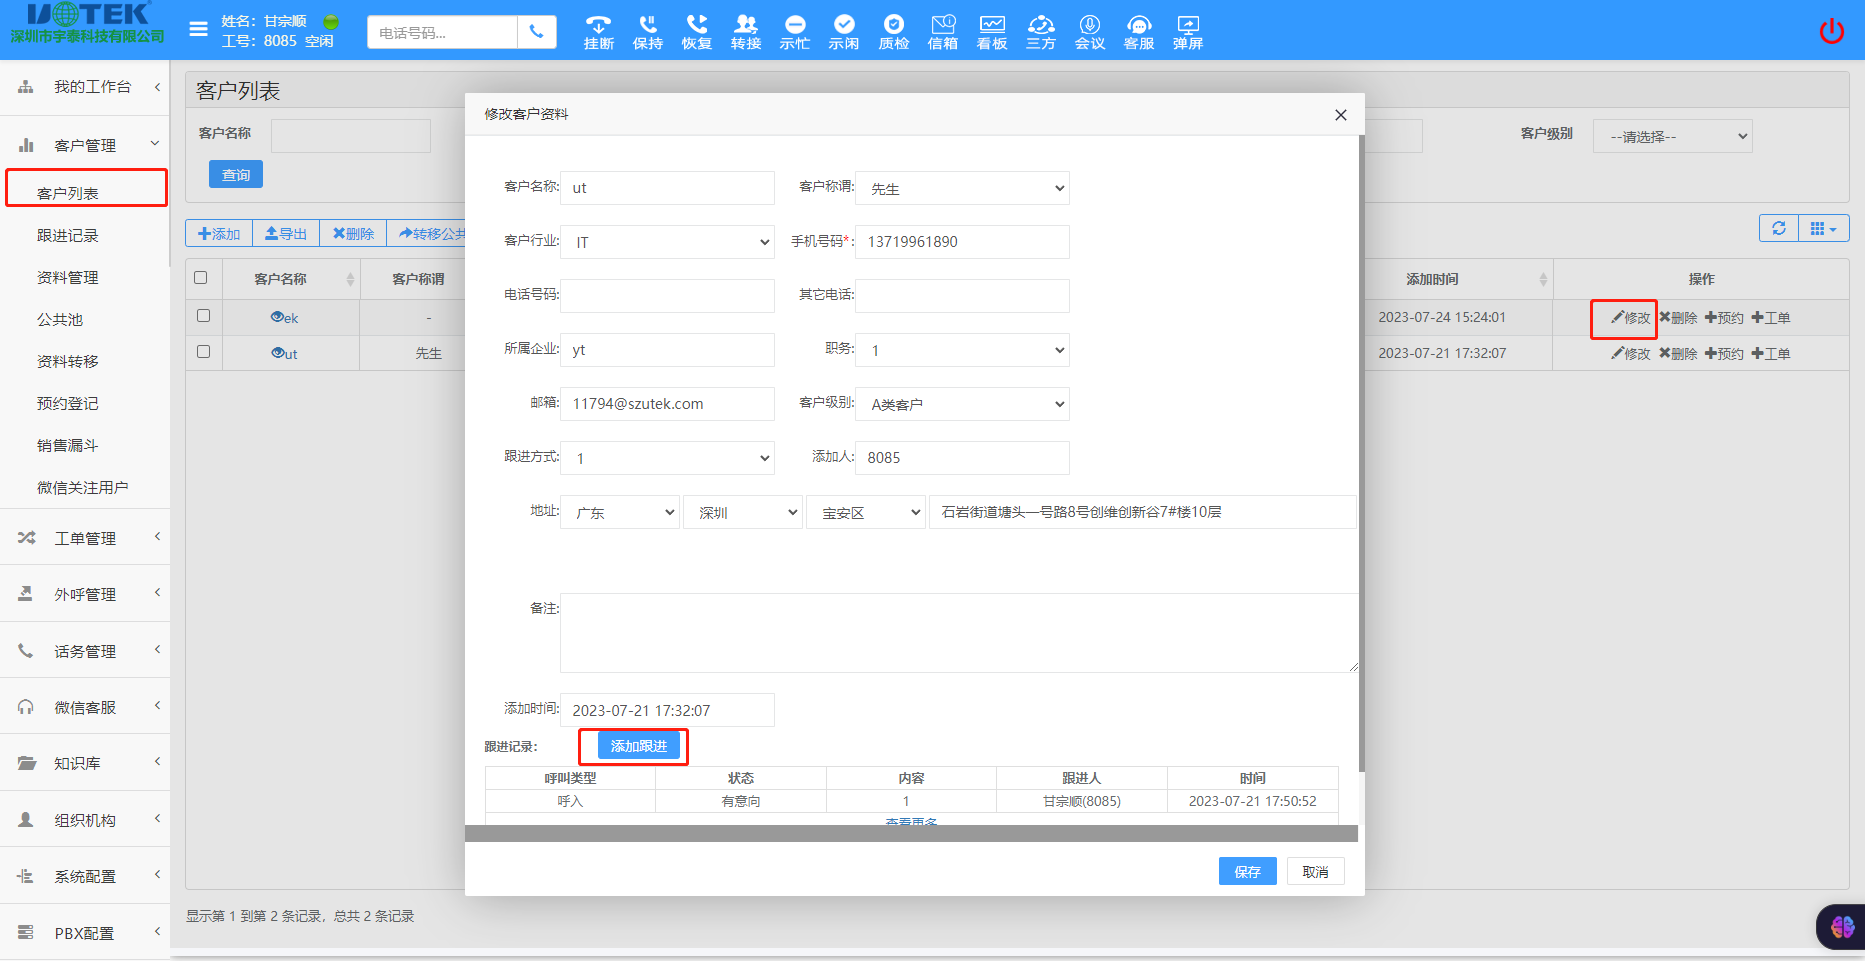Select the 转接 (transfer) icon
1865x961 pixels.
tap(745, 30)
